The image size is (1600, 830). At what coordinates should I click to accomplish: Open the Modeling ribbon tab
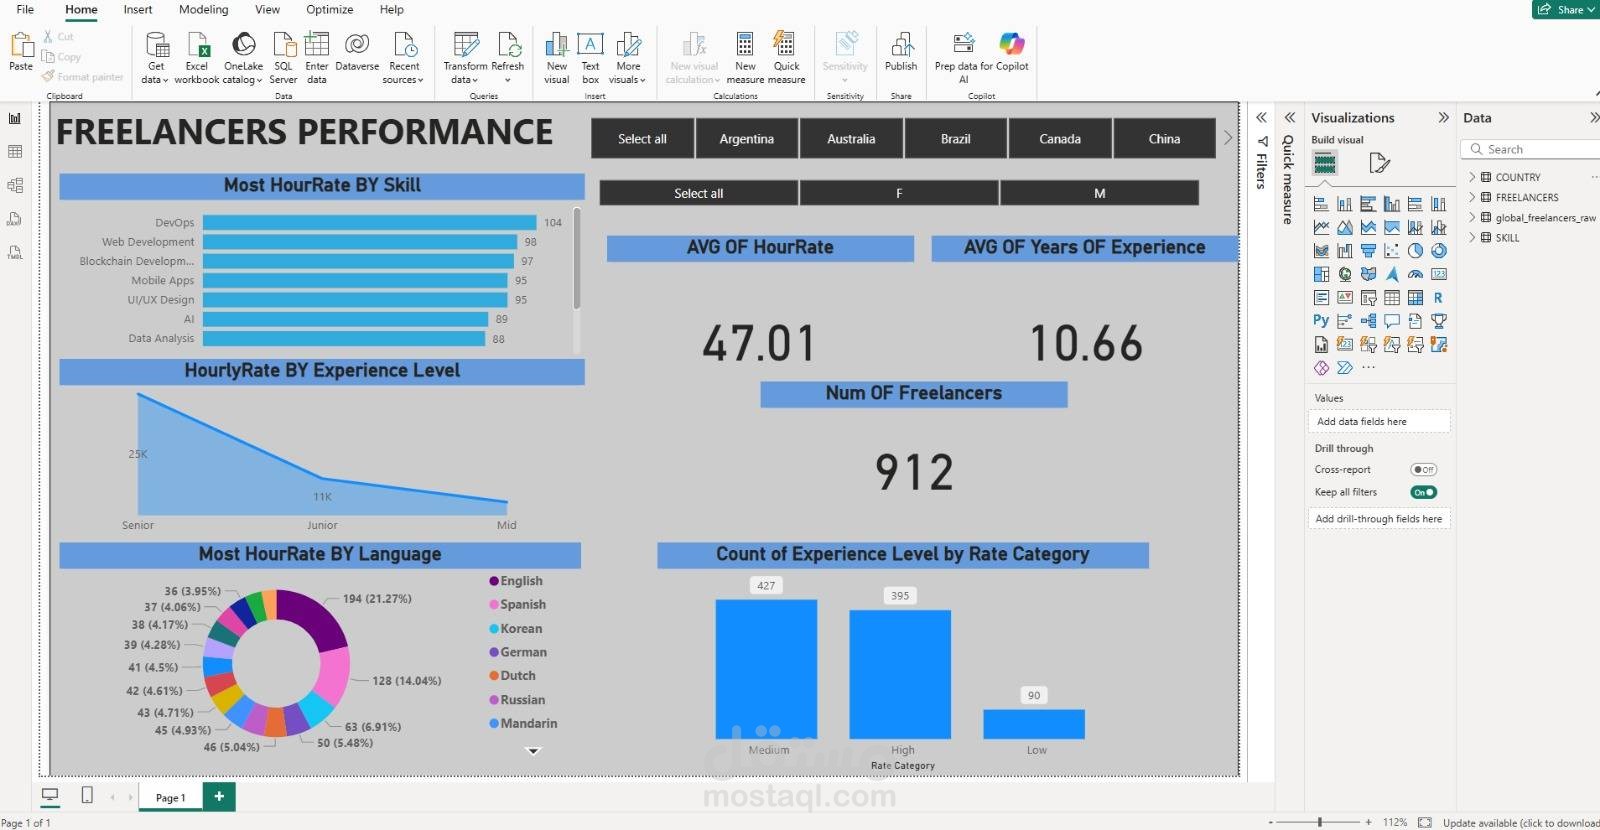(x=203, y=9)
